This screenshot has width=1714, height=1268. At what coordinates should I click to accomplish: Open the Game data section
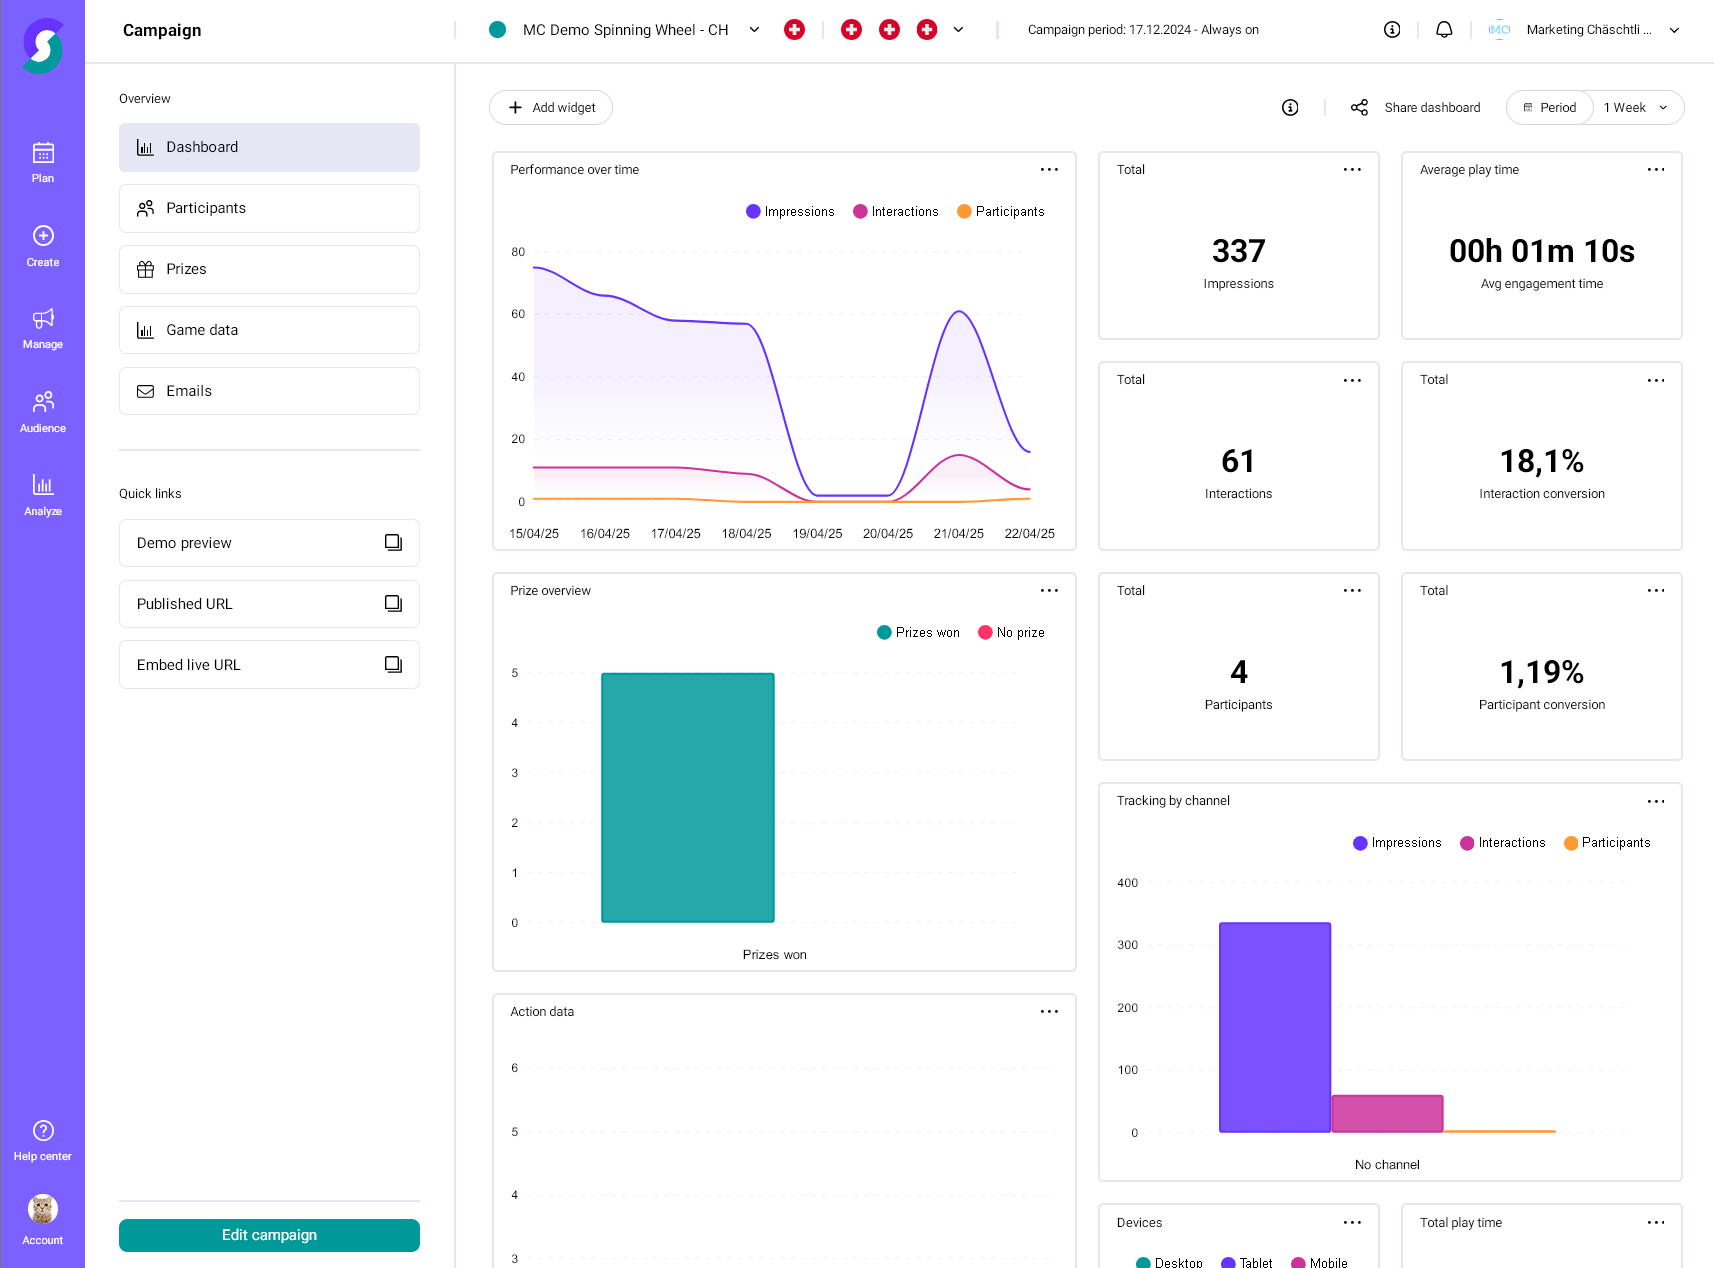click(268, 329)
